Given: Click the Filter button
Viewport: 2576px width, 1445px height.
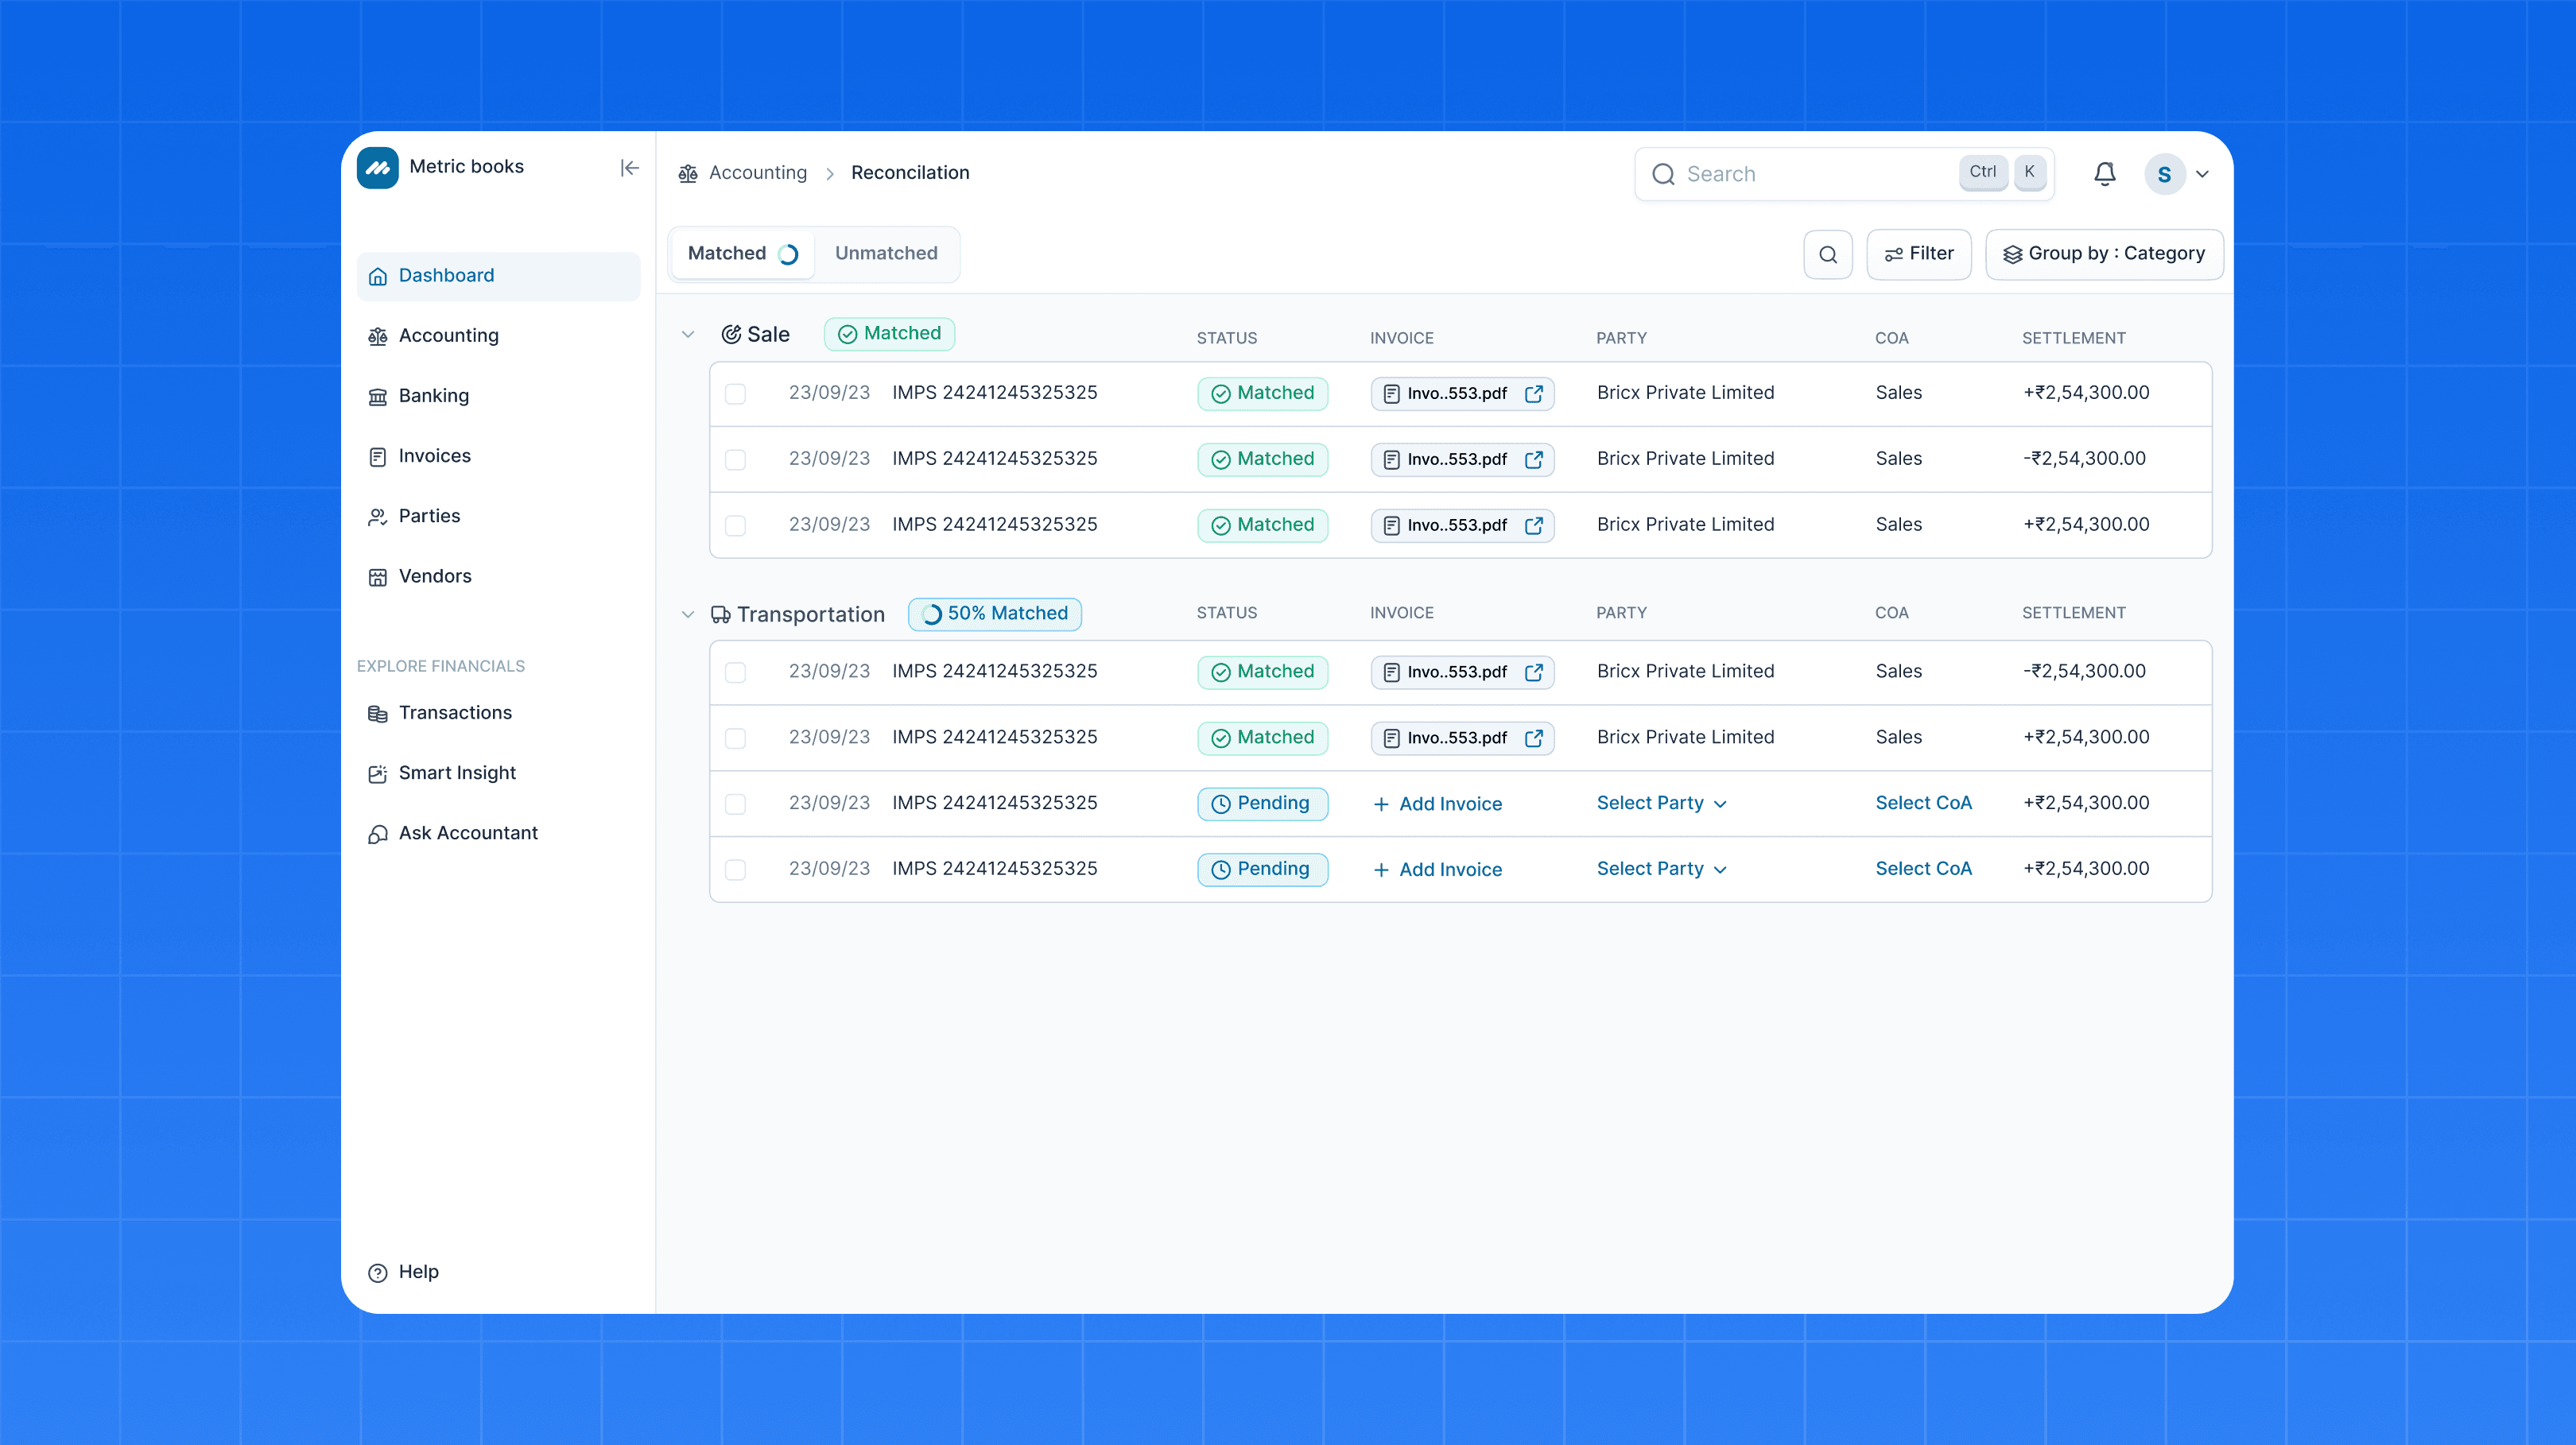Looking at the screenshot, I should point(1919,254).
